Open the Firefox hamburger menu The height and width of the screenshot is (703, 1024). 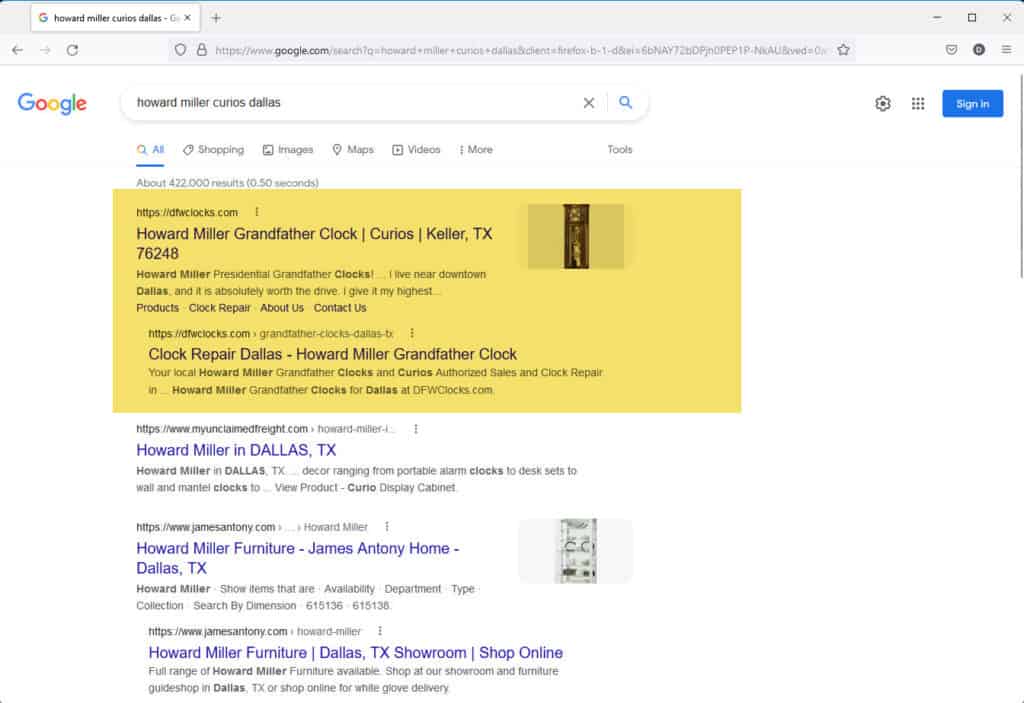point(1006,50)
